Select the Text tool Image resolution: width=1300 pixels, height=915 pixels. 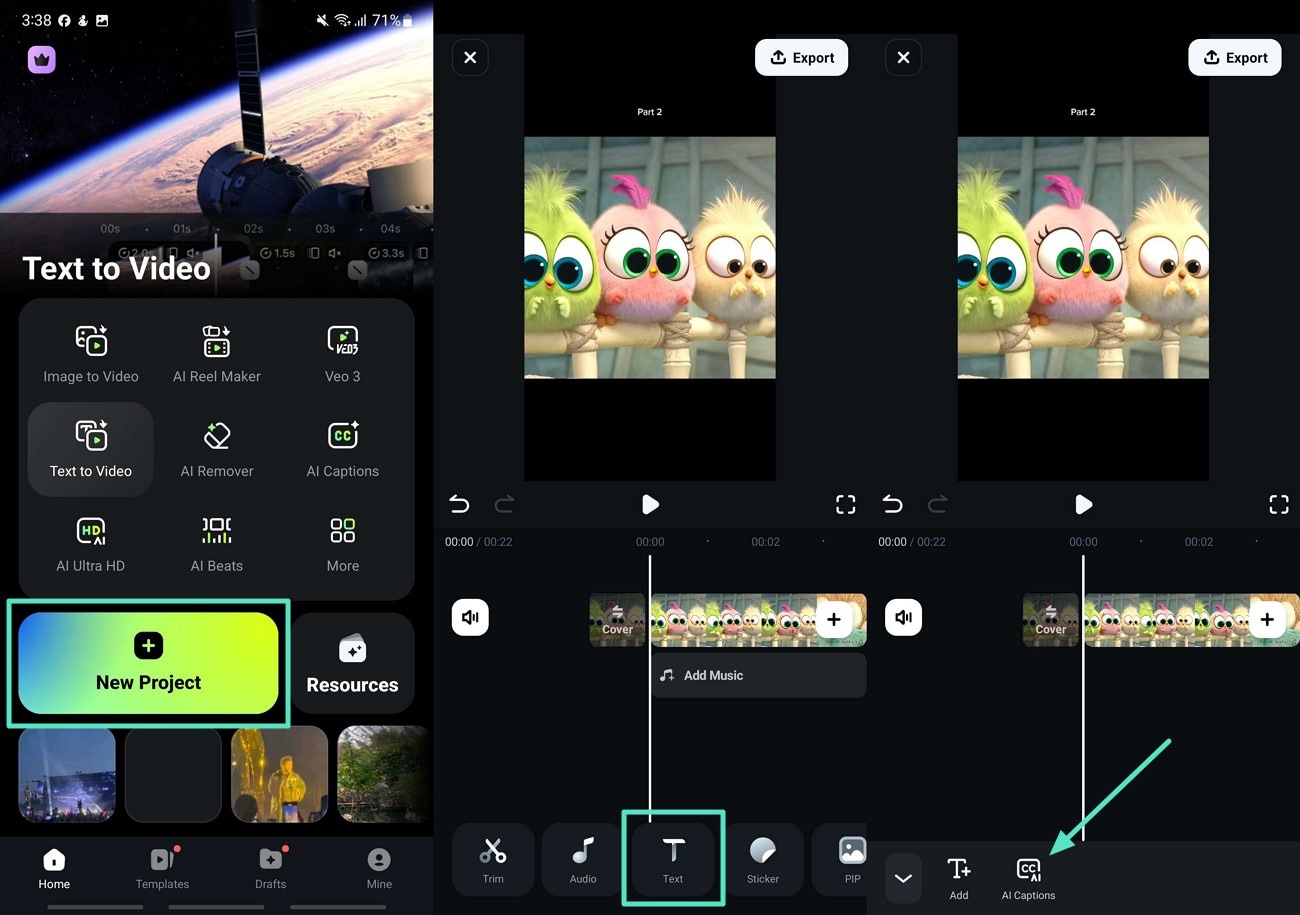click(x=673, y=859)
